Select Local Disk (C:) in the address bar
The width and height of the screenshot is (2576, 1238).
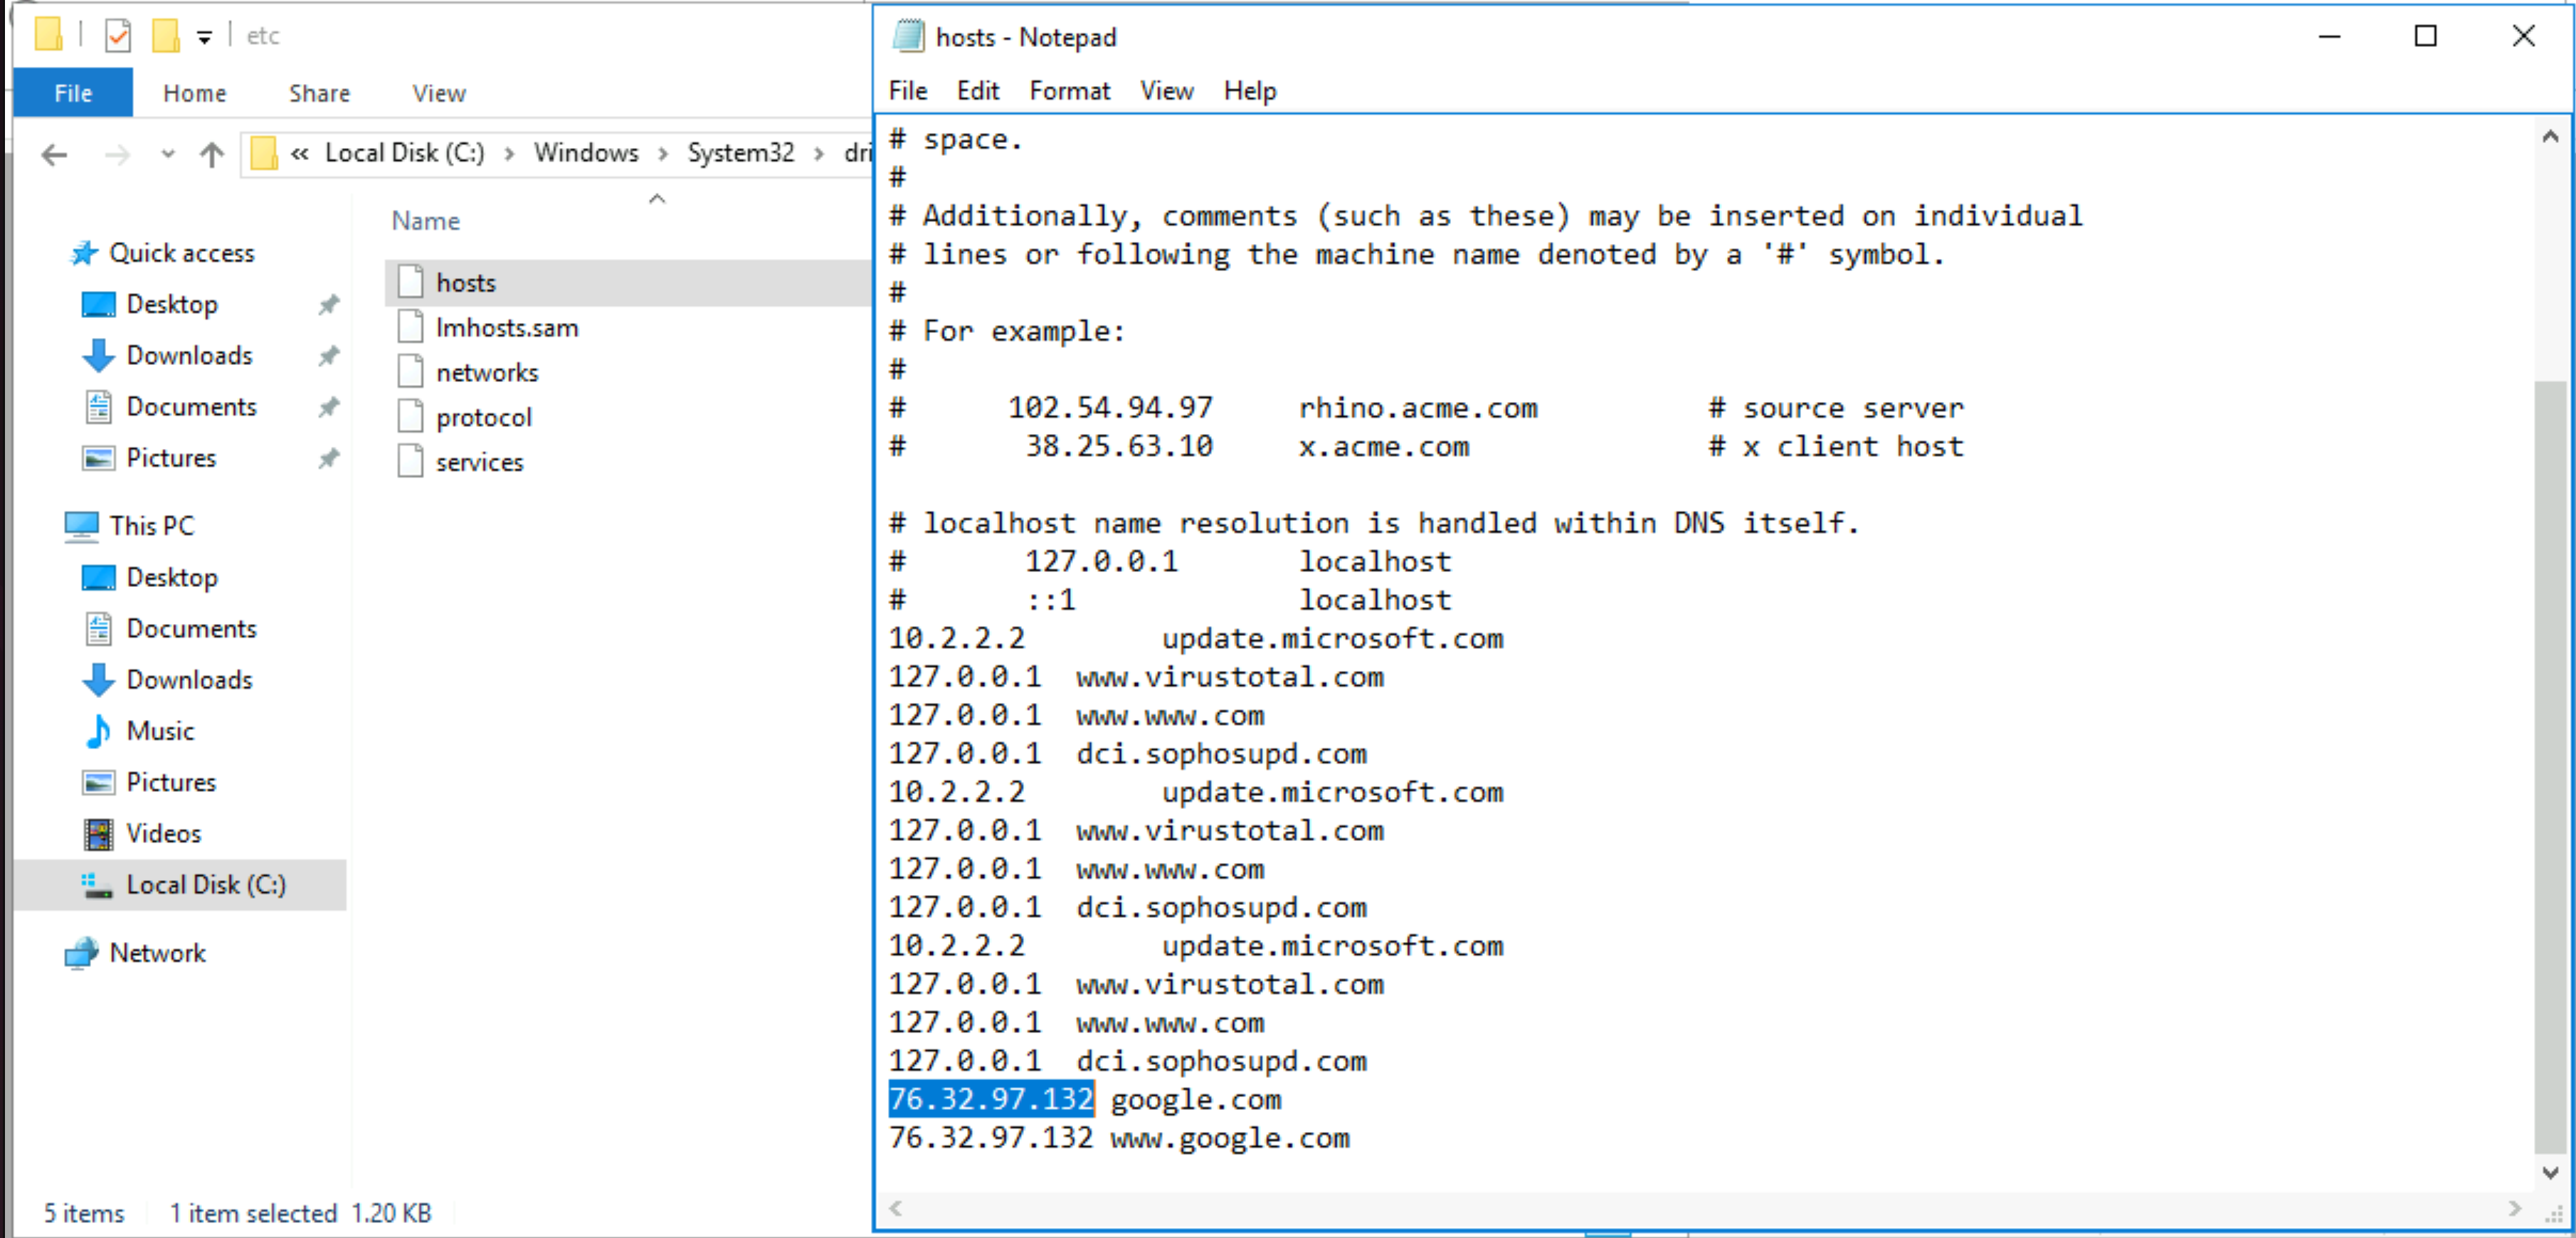pyautogui.click(x=404, y=153)
